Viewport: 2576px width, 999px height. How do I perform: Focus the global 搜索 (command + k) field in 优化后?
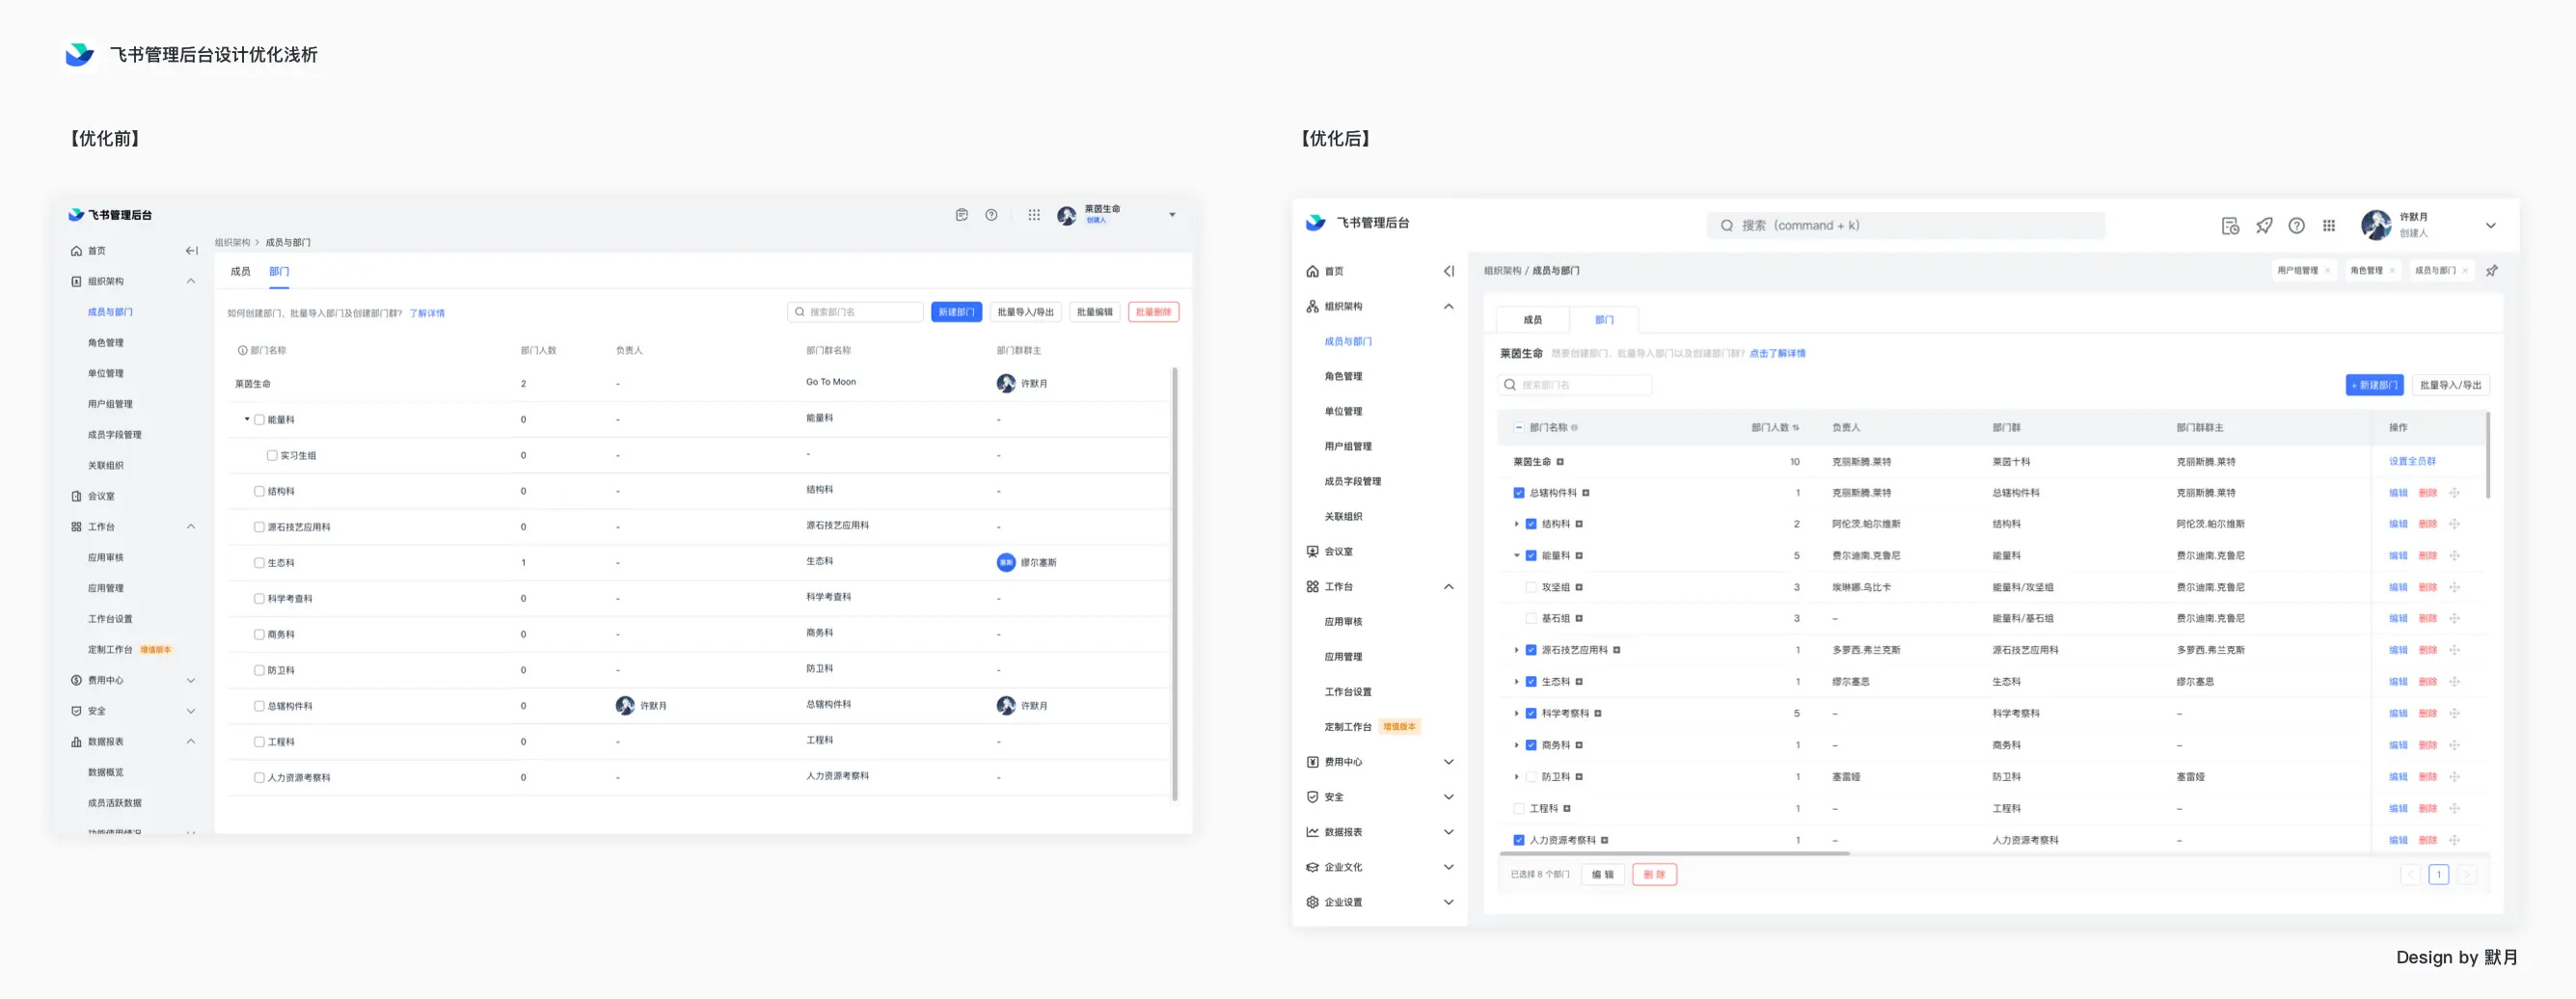tap(1905, 225)
